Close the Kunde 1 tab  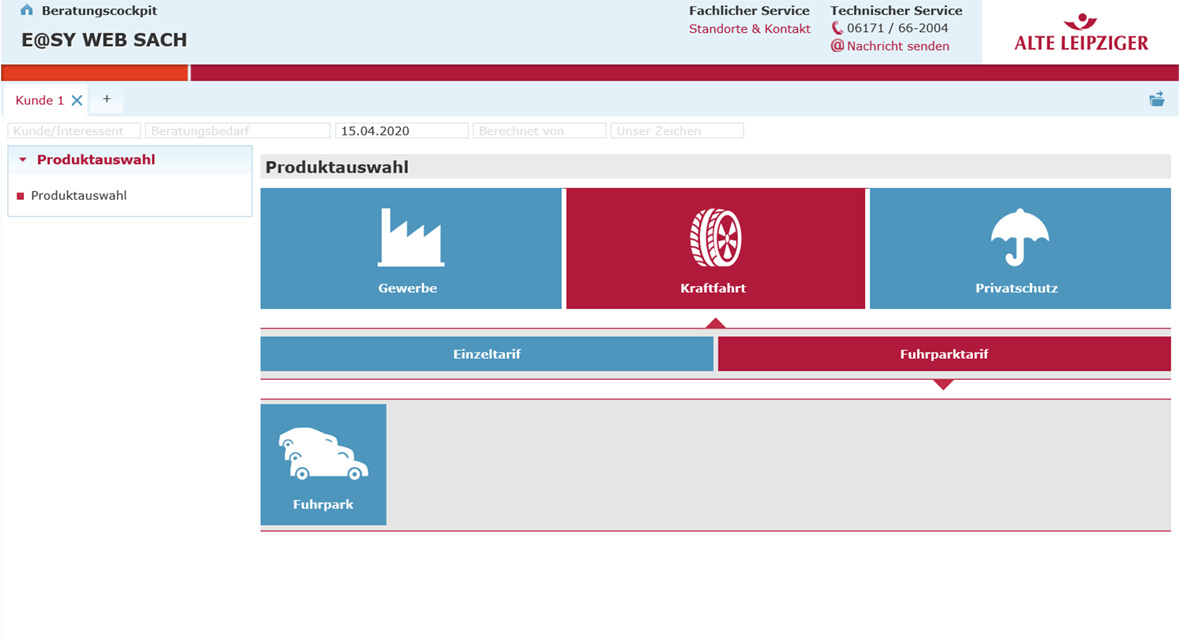(77, 100)
